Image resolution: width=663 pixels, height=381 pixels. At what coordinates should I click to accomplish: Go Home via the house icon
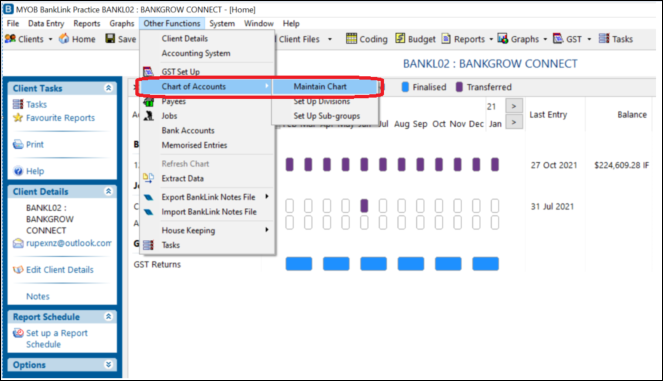(64, 39)
